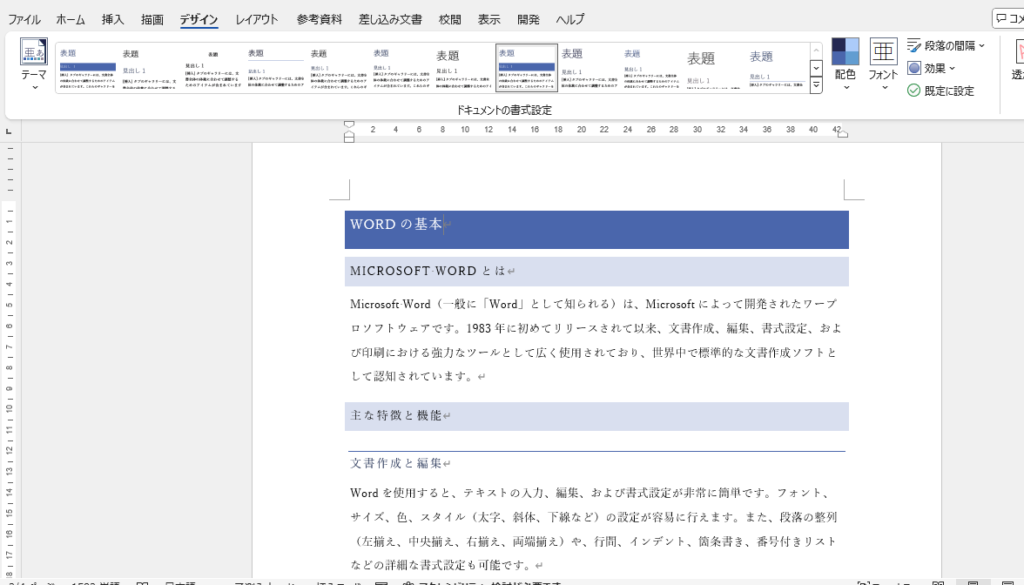
Task: Open the 描画 draw tab
Action: click(152, 20)
